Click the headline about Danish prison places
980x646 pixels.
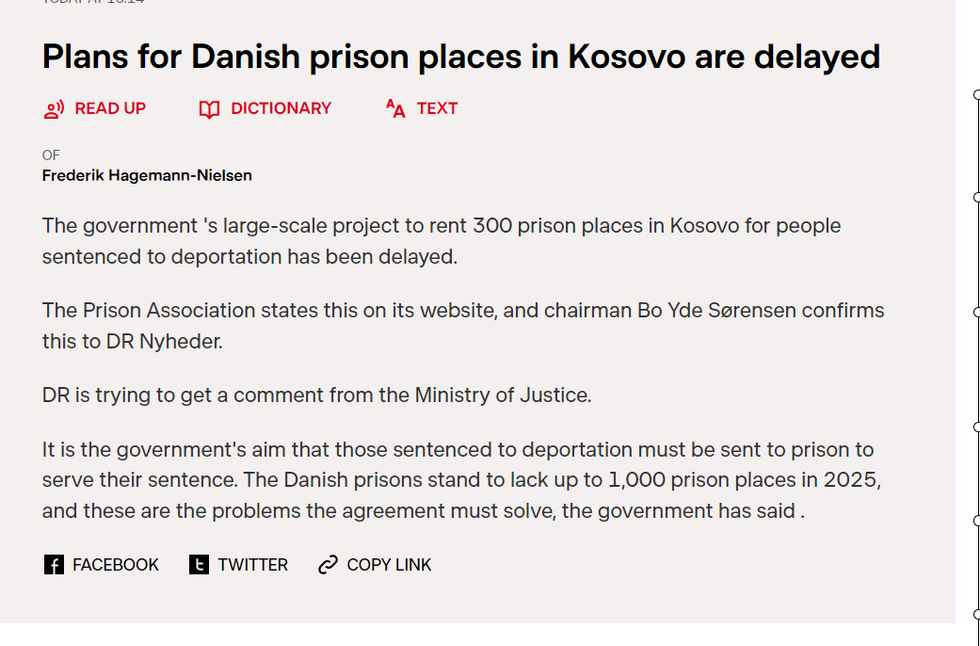pyautogui.click(x=461, y=57)
